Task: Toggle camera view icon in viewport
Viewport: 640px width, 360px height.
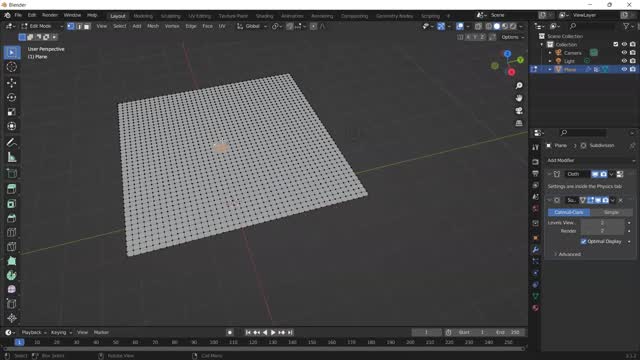Action: (519, 111)
